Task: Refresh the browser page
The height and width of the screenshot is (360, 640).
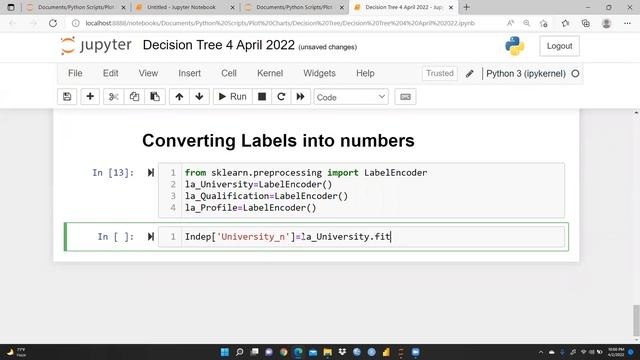Action: [53, 23]
